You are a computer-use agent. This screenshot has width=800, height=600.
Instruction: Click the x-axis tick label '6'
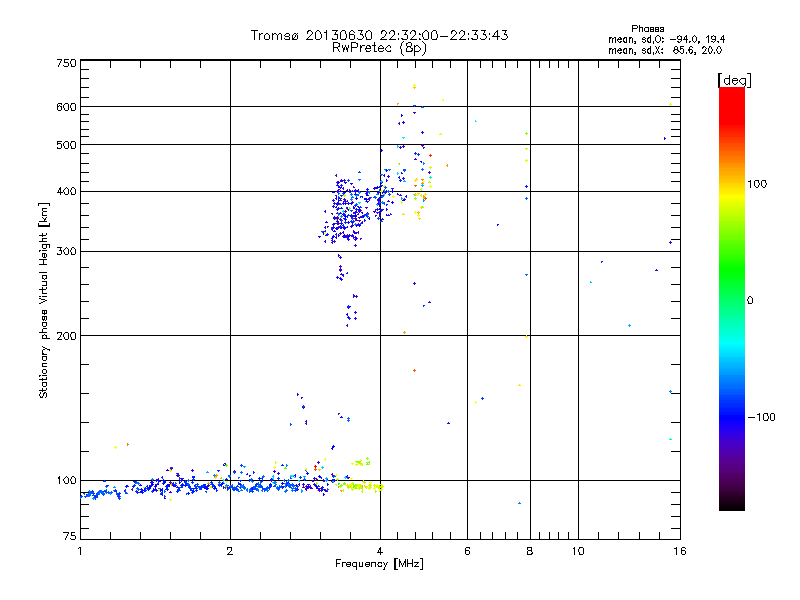click(x=467, y=551)
